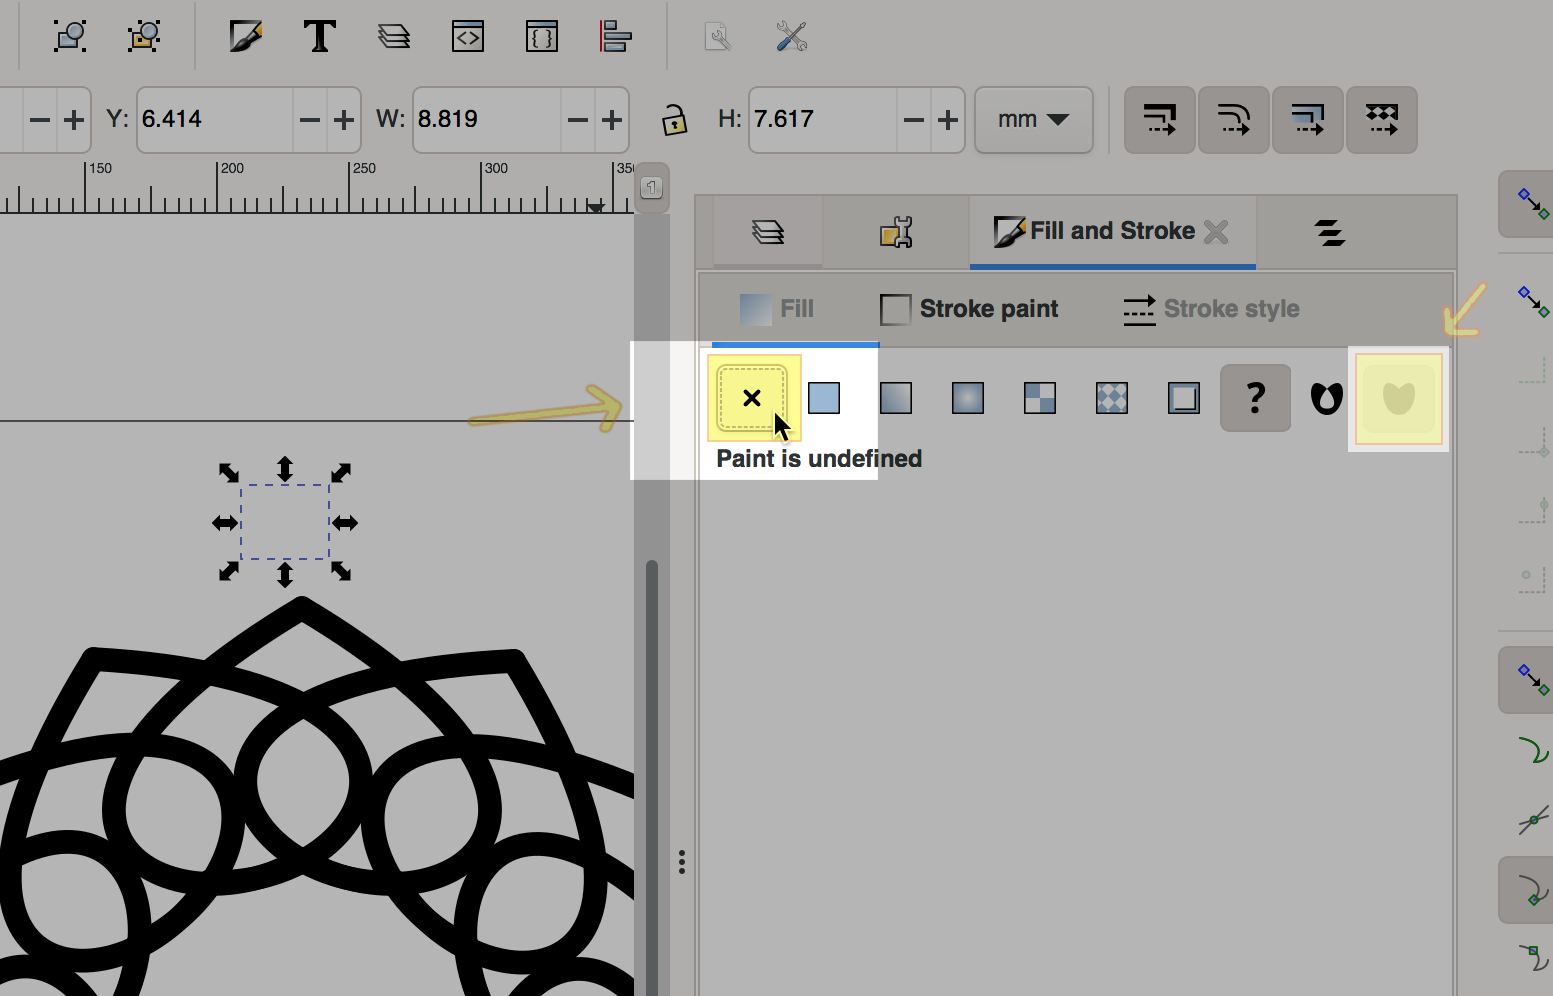Toggle scale stroke width with objects
This screenshot has width=1553, height=996.
[x=1159, y=120]
